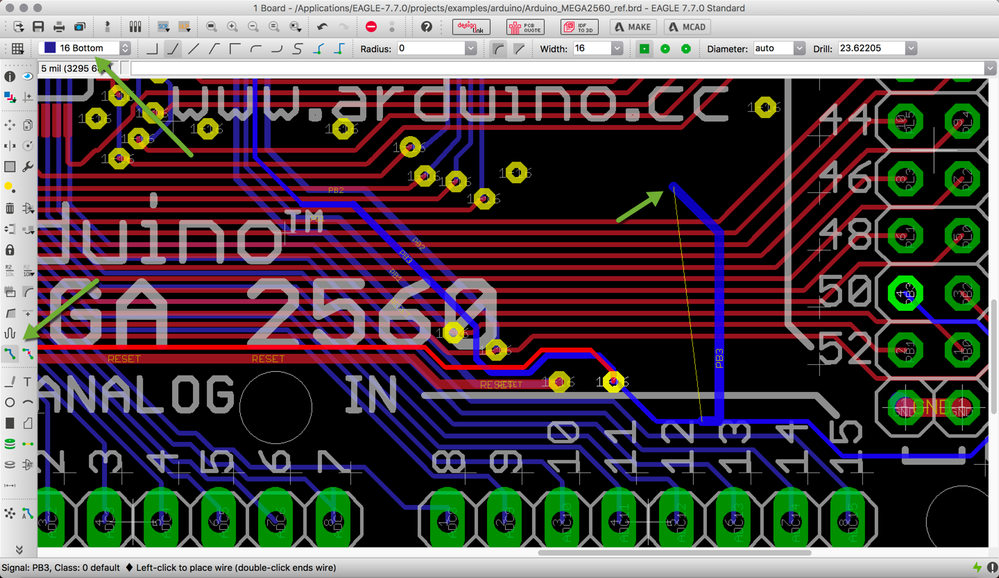Expand the Diameter dropdown
The width and height of the screenshot is (999, 578).
[799, 48]
